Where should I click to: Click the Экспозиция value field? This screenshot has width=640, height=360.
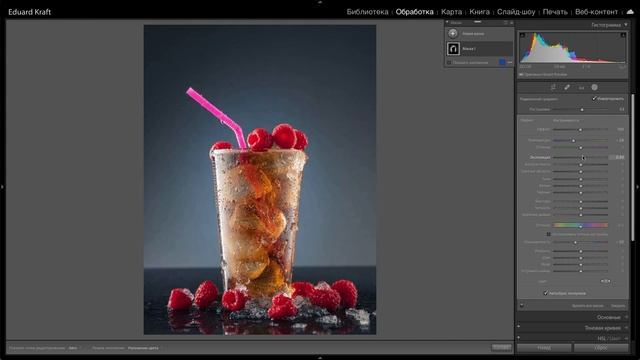point(617,157)
